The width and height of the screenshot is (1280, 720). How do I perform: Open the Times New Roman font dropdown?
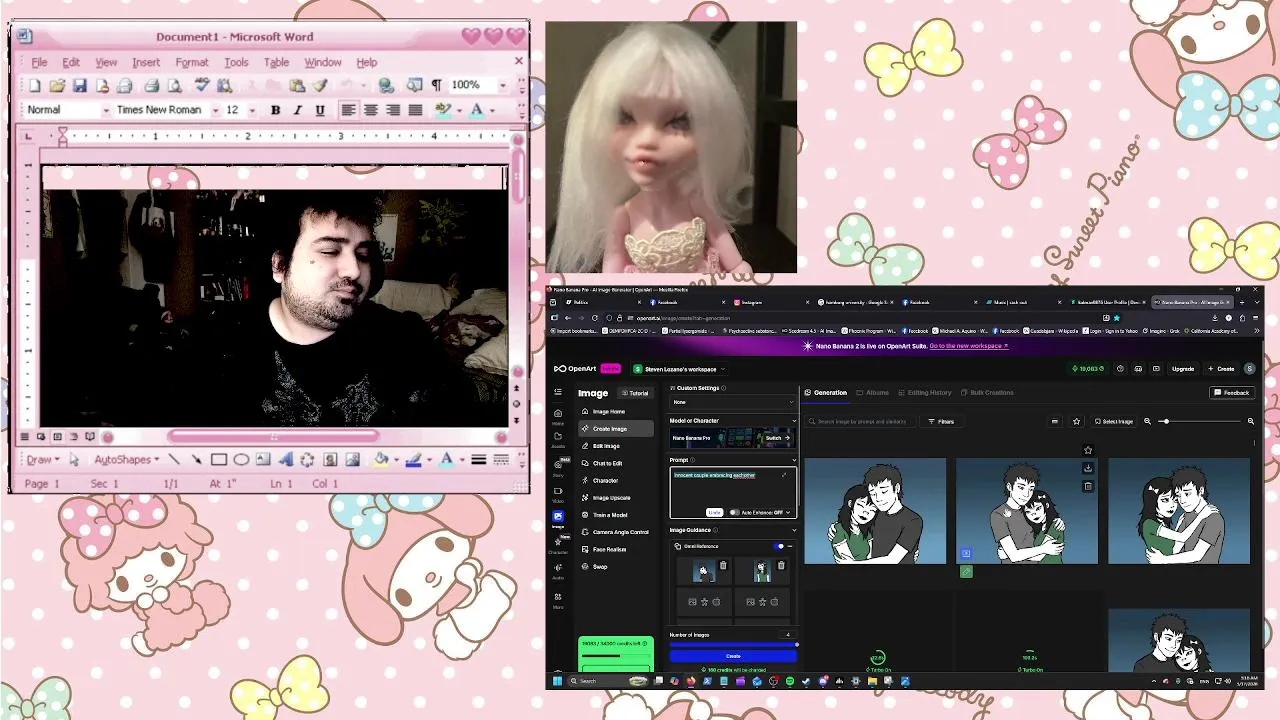(215, 110)
